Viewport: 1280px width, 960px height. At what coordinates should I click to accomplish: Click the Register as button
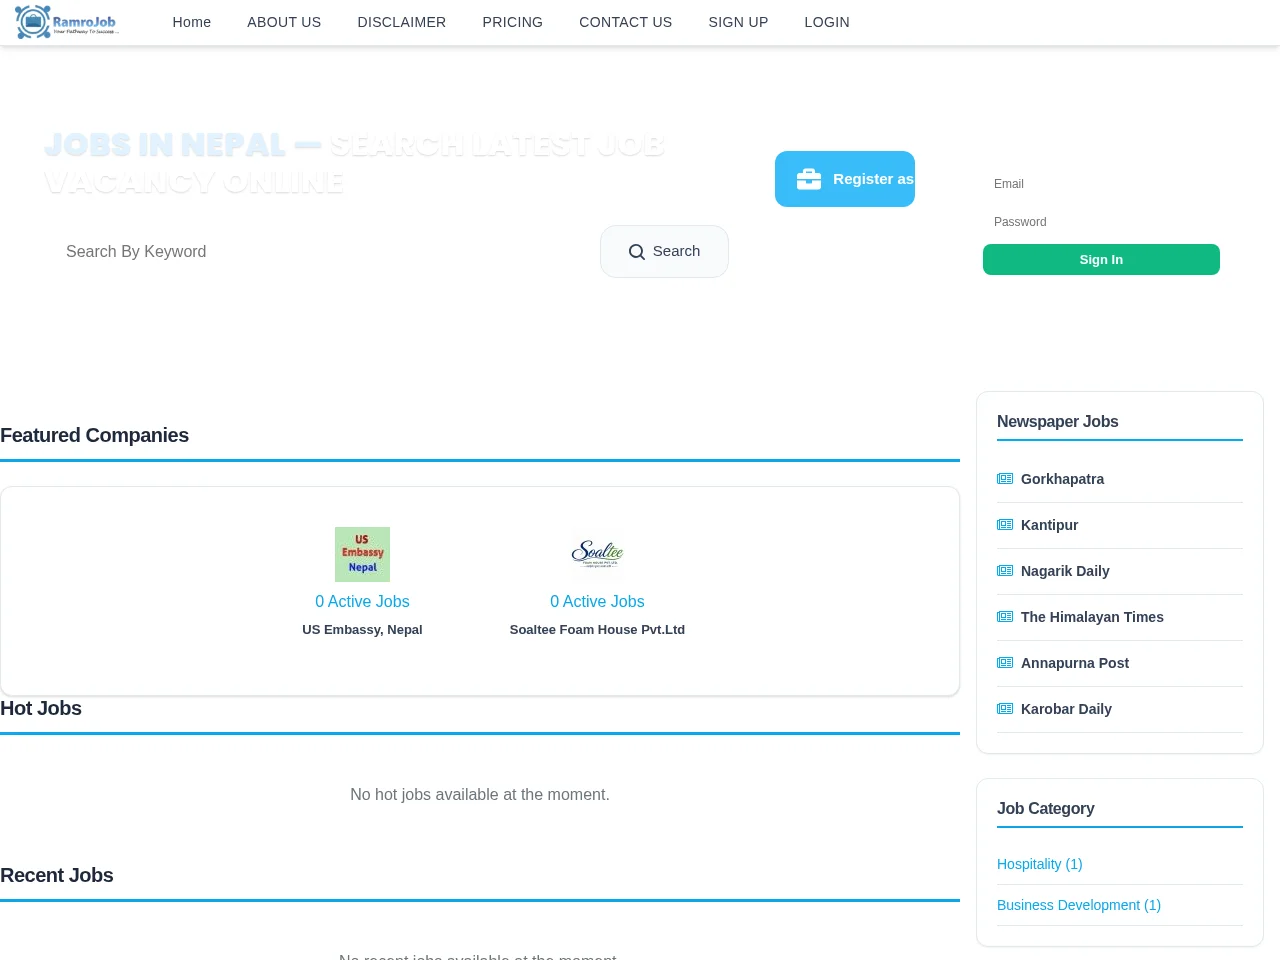coord(845,179)
